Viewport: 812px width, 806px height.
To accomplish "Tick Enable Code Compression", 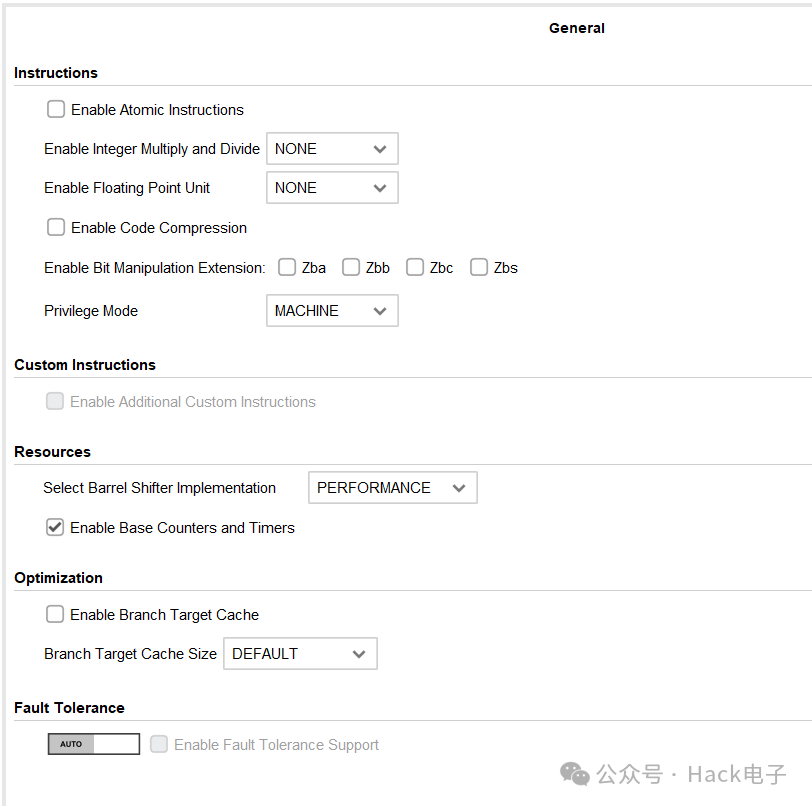I will point(56,227).
